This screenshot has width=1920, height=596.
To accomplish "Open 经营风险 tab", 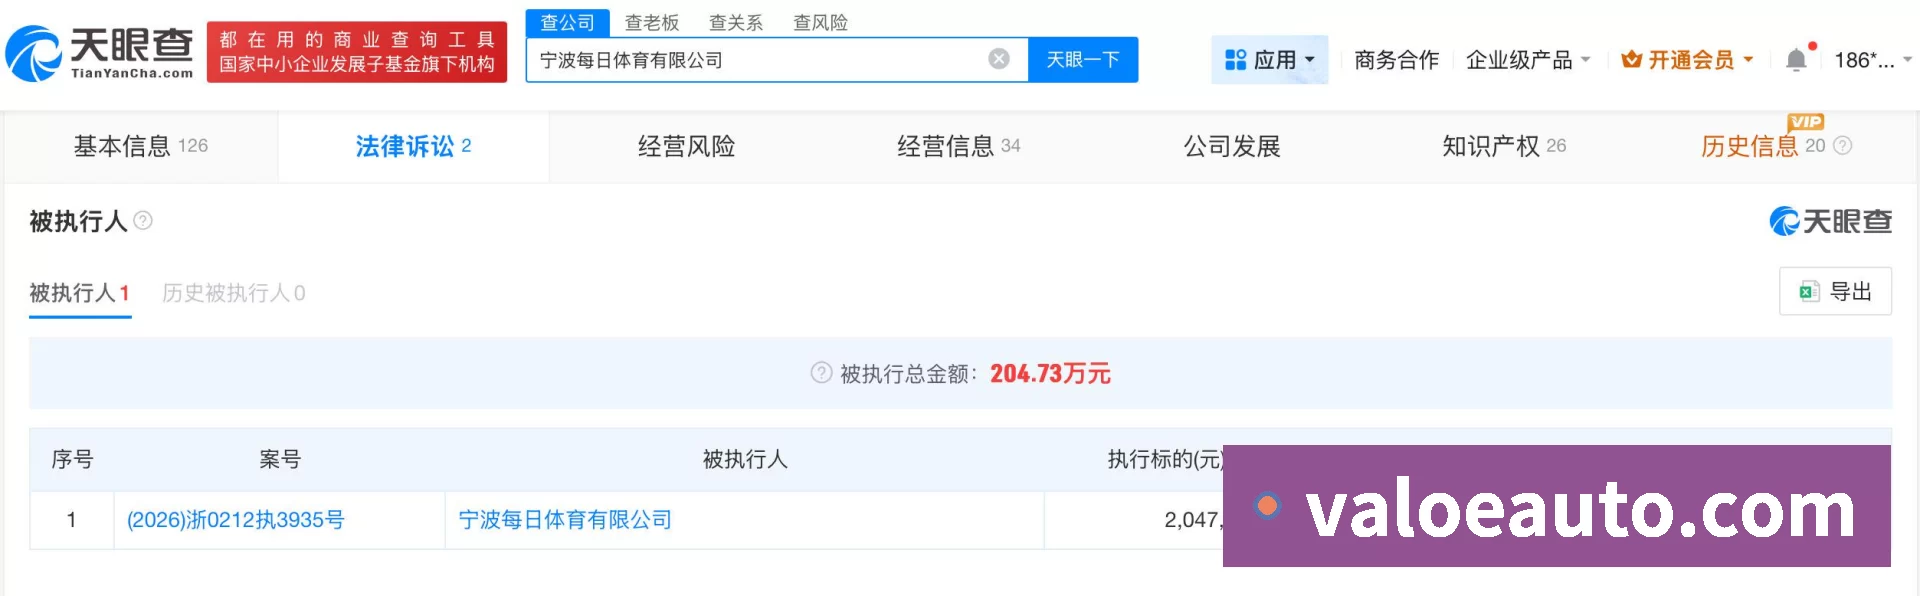I will pyautogui.click(x=686, y=146).
